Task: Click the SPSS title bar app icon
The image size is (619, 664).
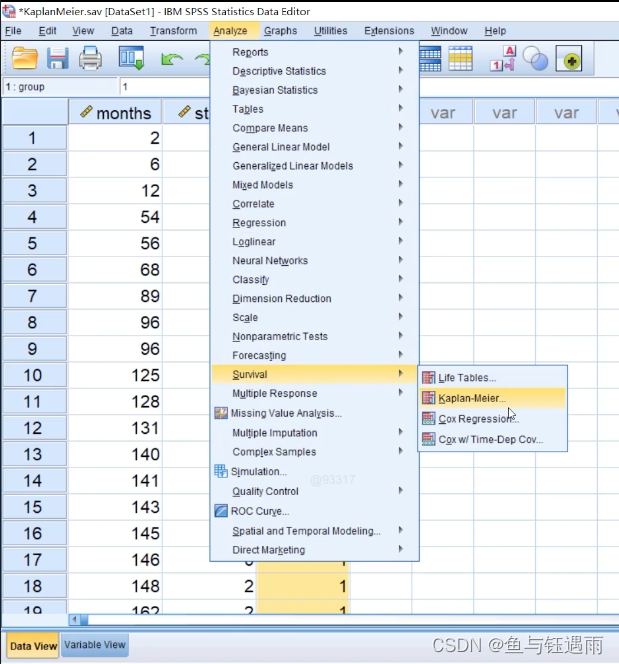Action: tap(8, 11)
